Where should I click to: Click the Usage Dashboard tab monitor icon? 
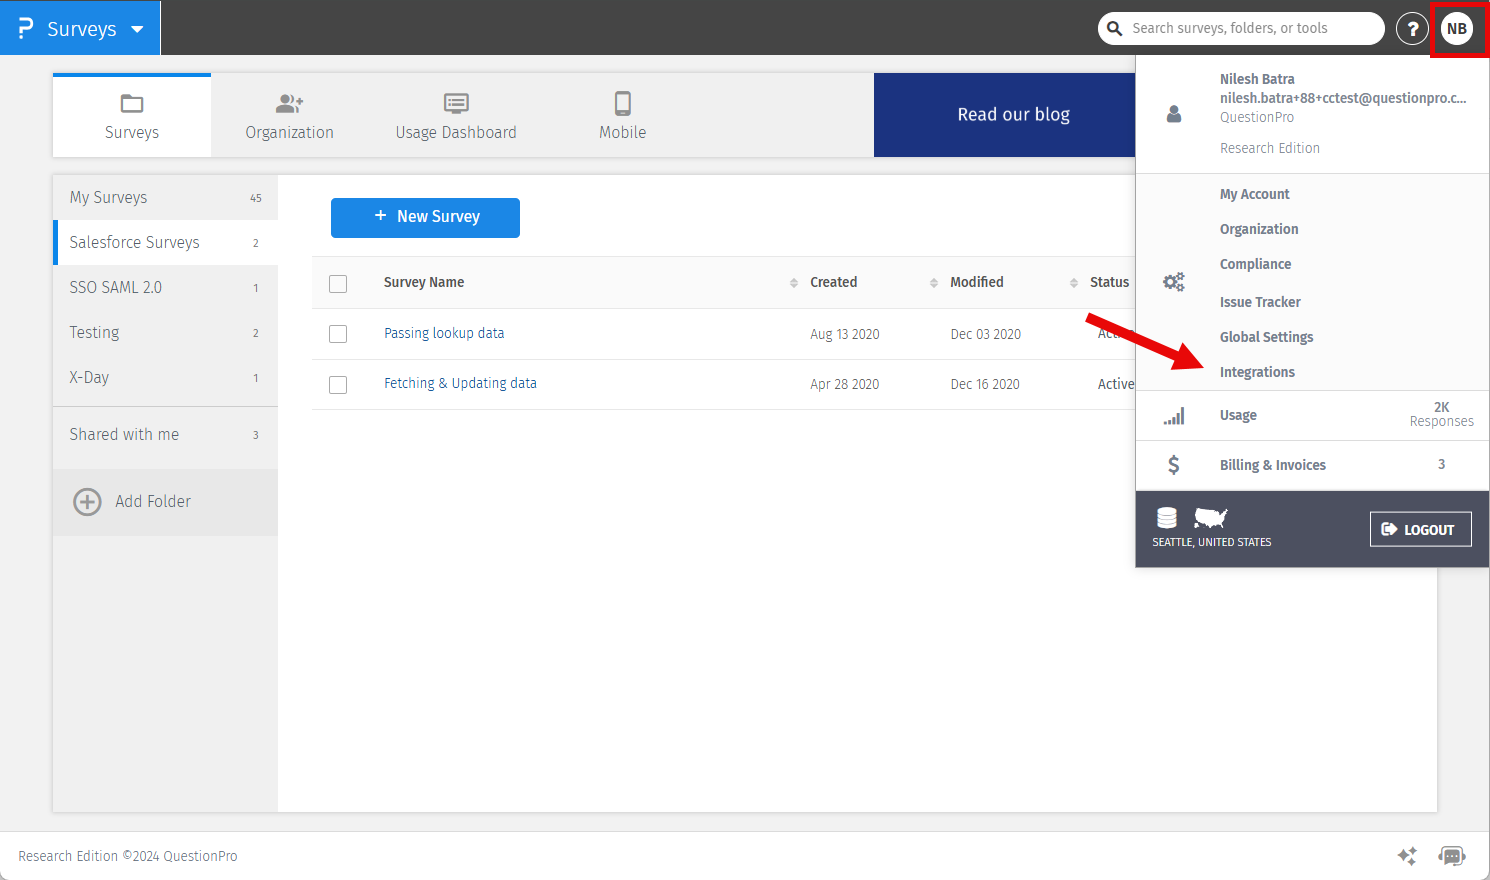456,103
